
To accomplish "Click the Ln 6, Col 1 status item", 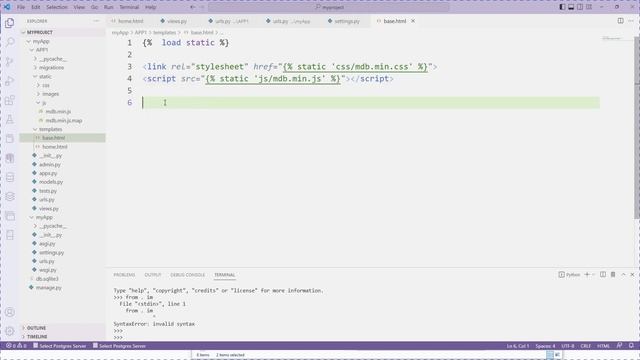I will [x=518, y=346].
